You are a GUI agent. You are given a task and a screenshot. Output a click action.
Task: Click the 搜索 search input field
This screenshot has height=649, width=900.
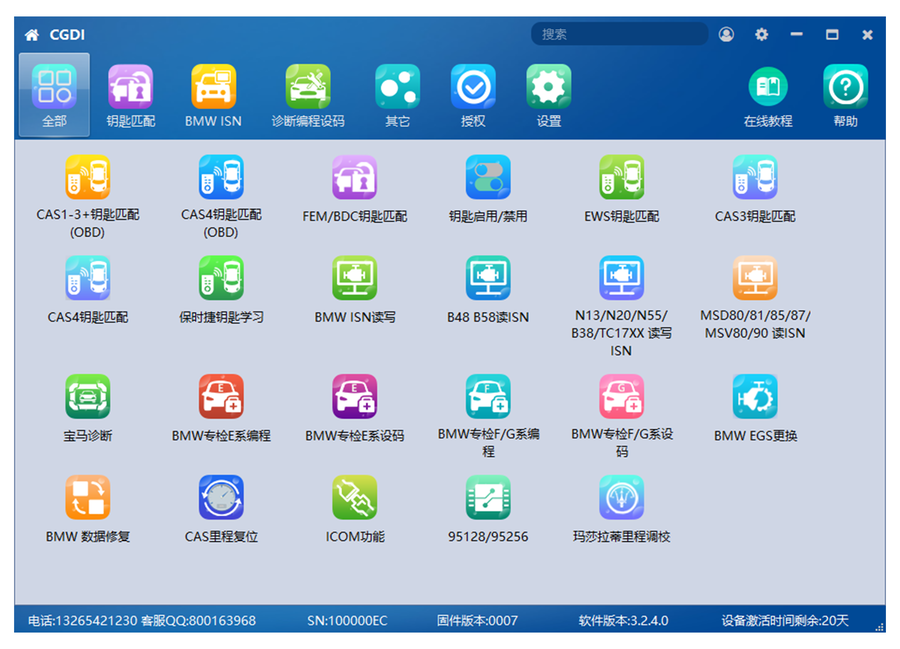tap(620, 34)
